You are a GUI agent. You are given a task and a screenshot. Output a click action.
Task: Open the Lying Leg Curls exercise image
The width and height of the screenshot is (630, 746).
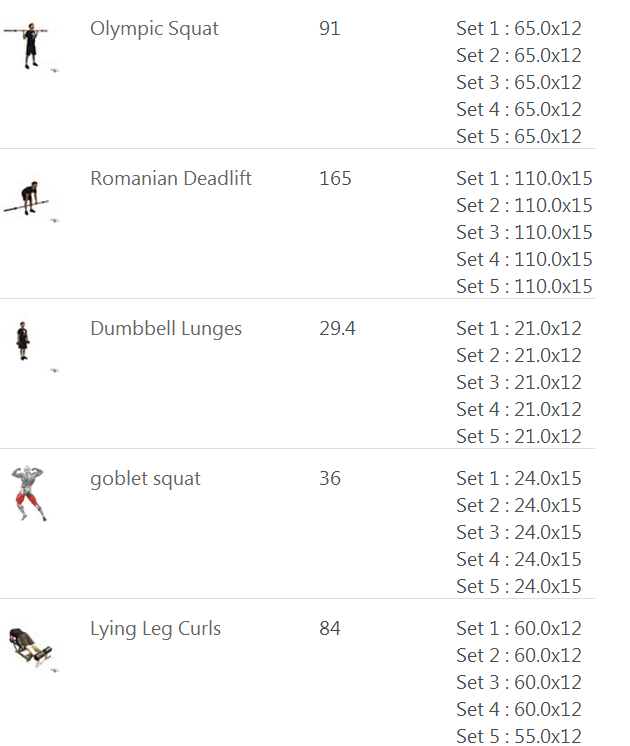31,648
